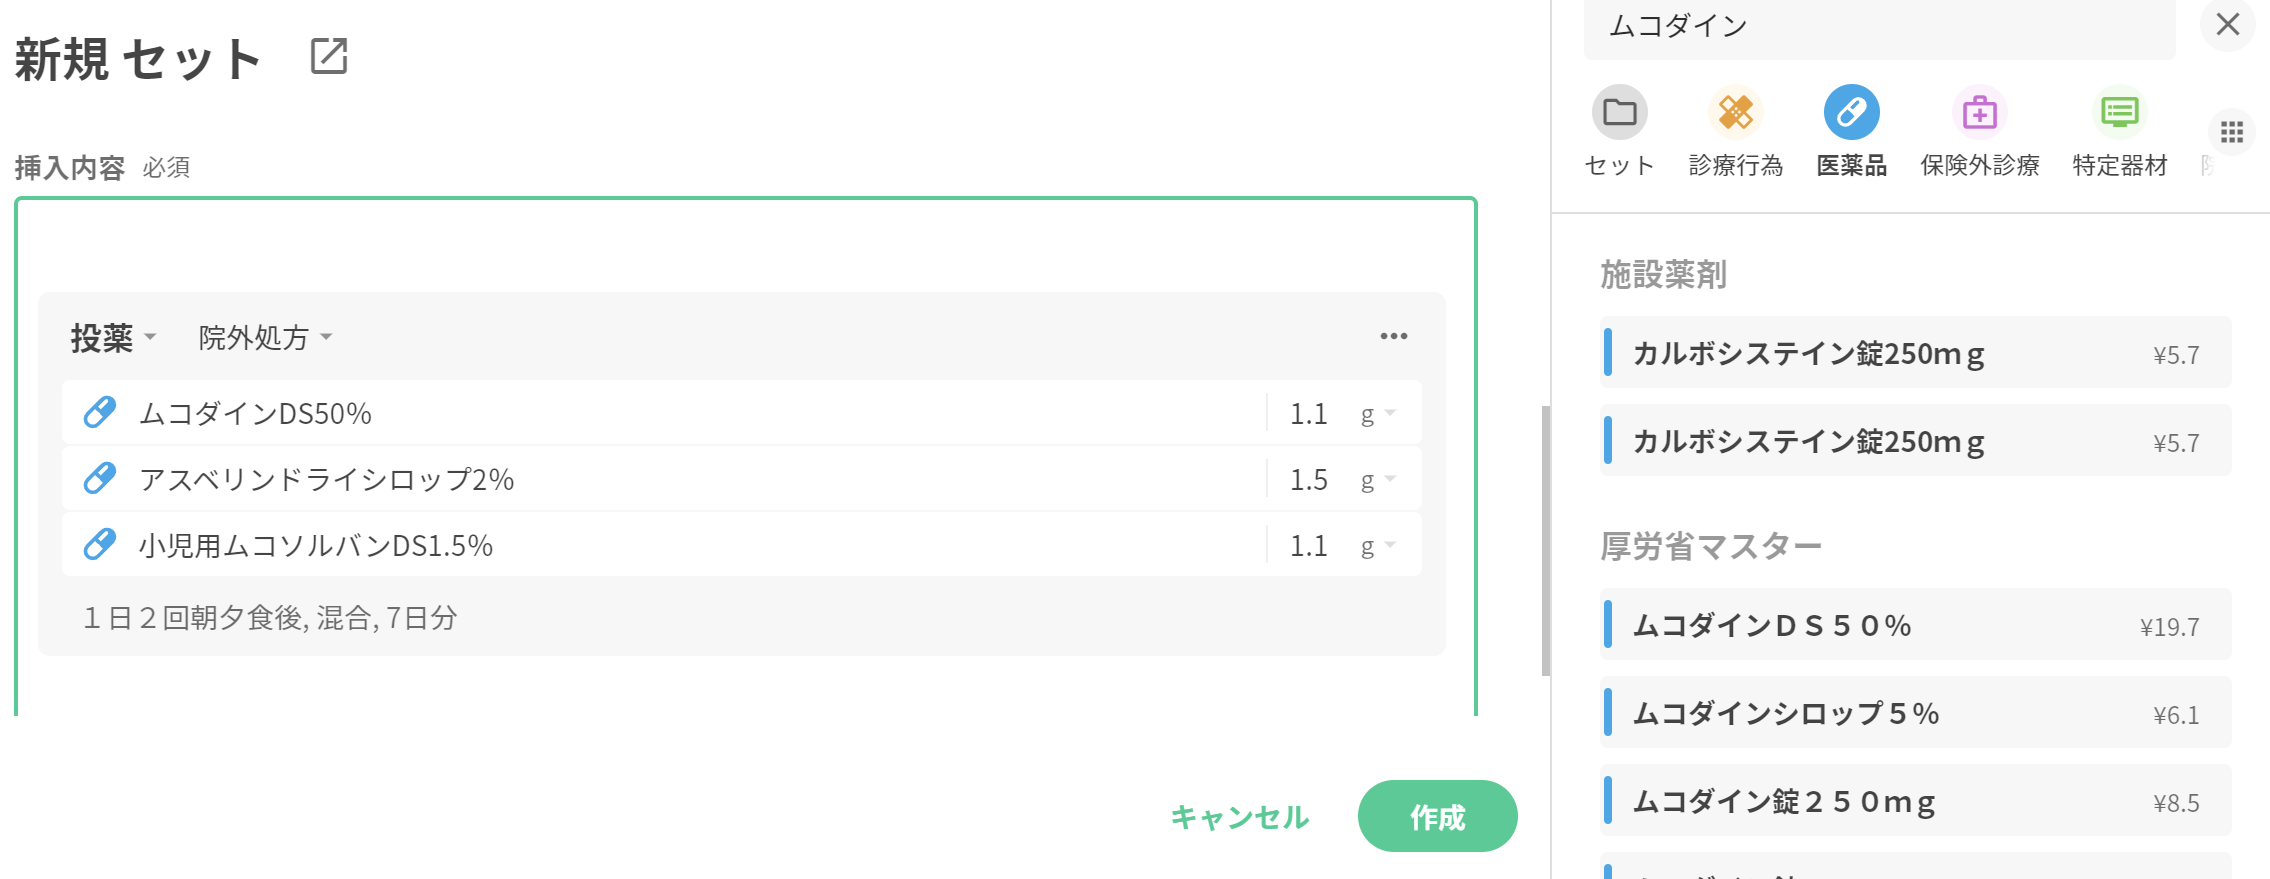Click the ムコダイン search field

(x=1878, y=27)
